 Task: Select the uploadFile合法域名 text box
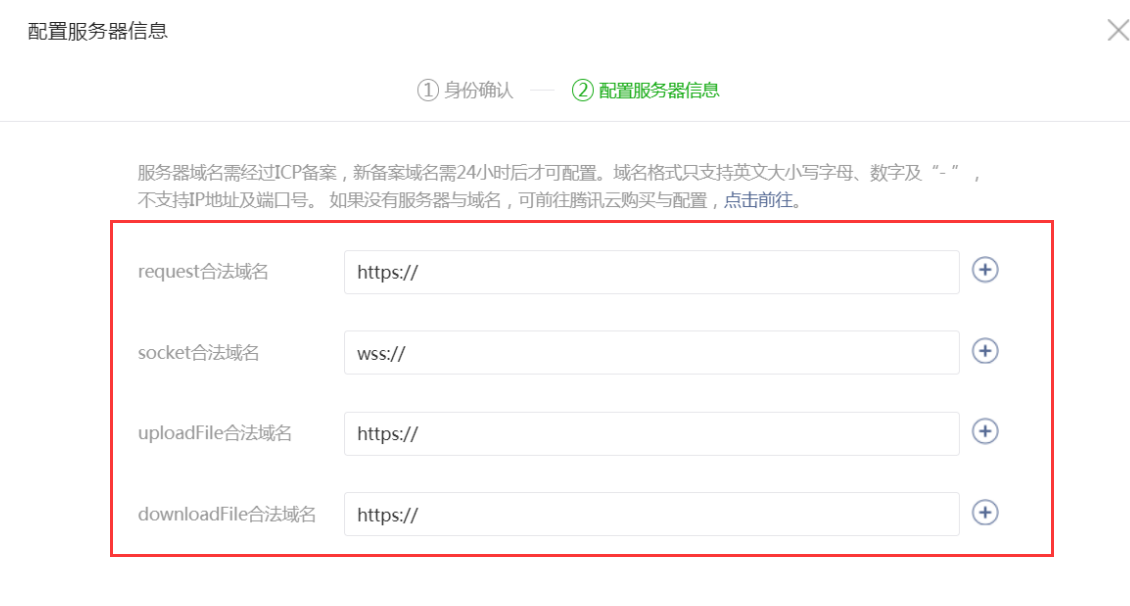[650, 434]
